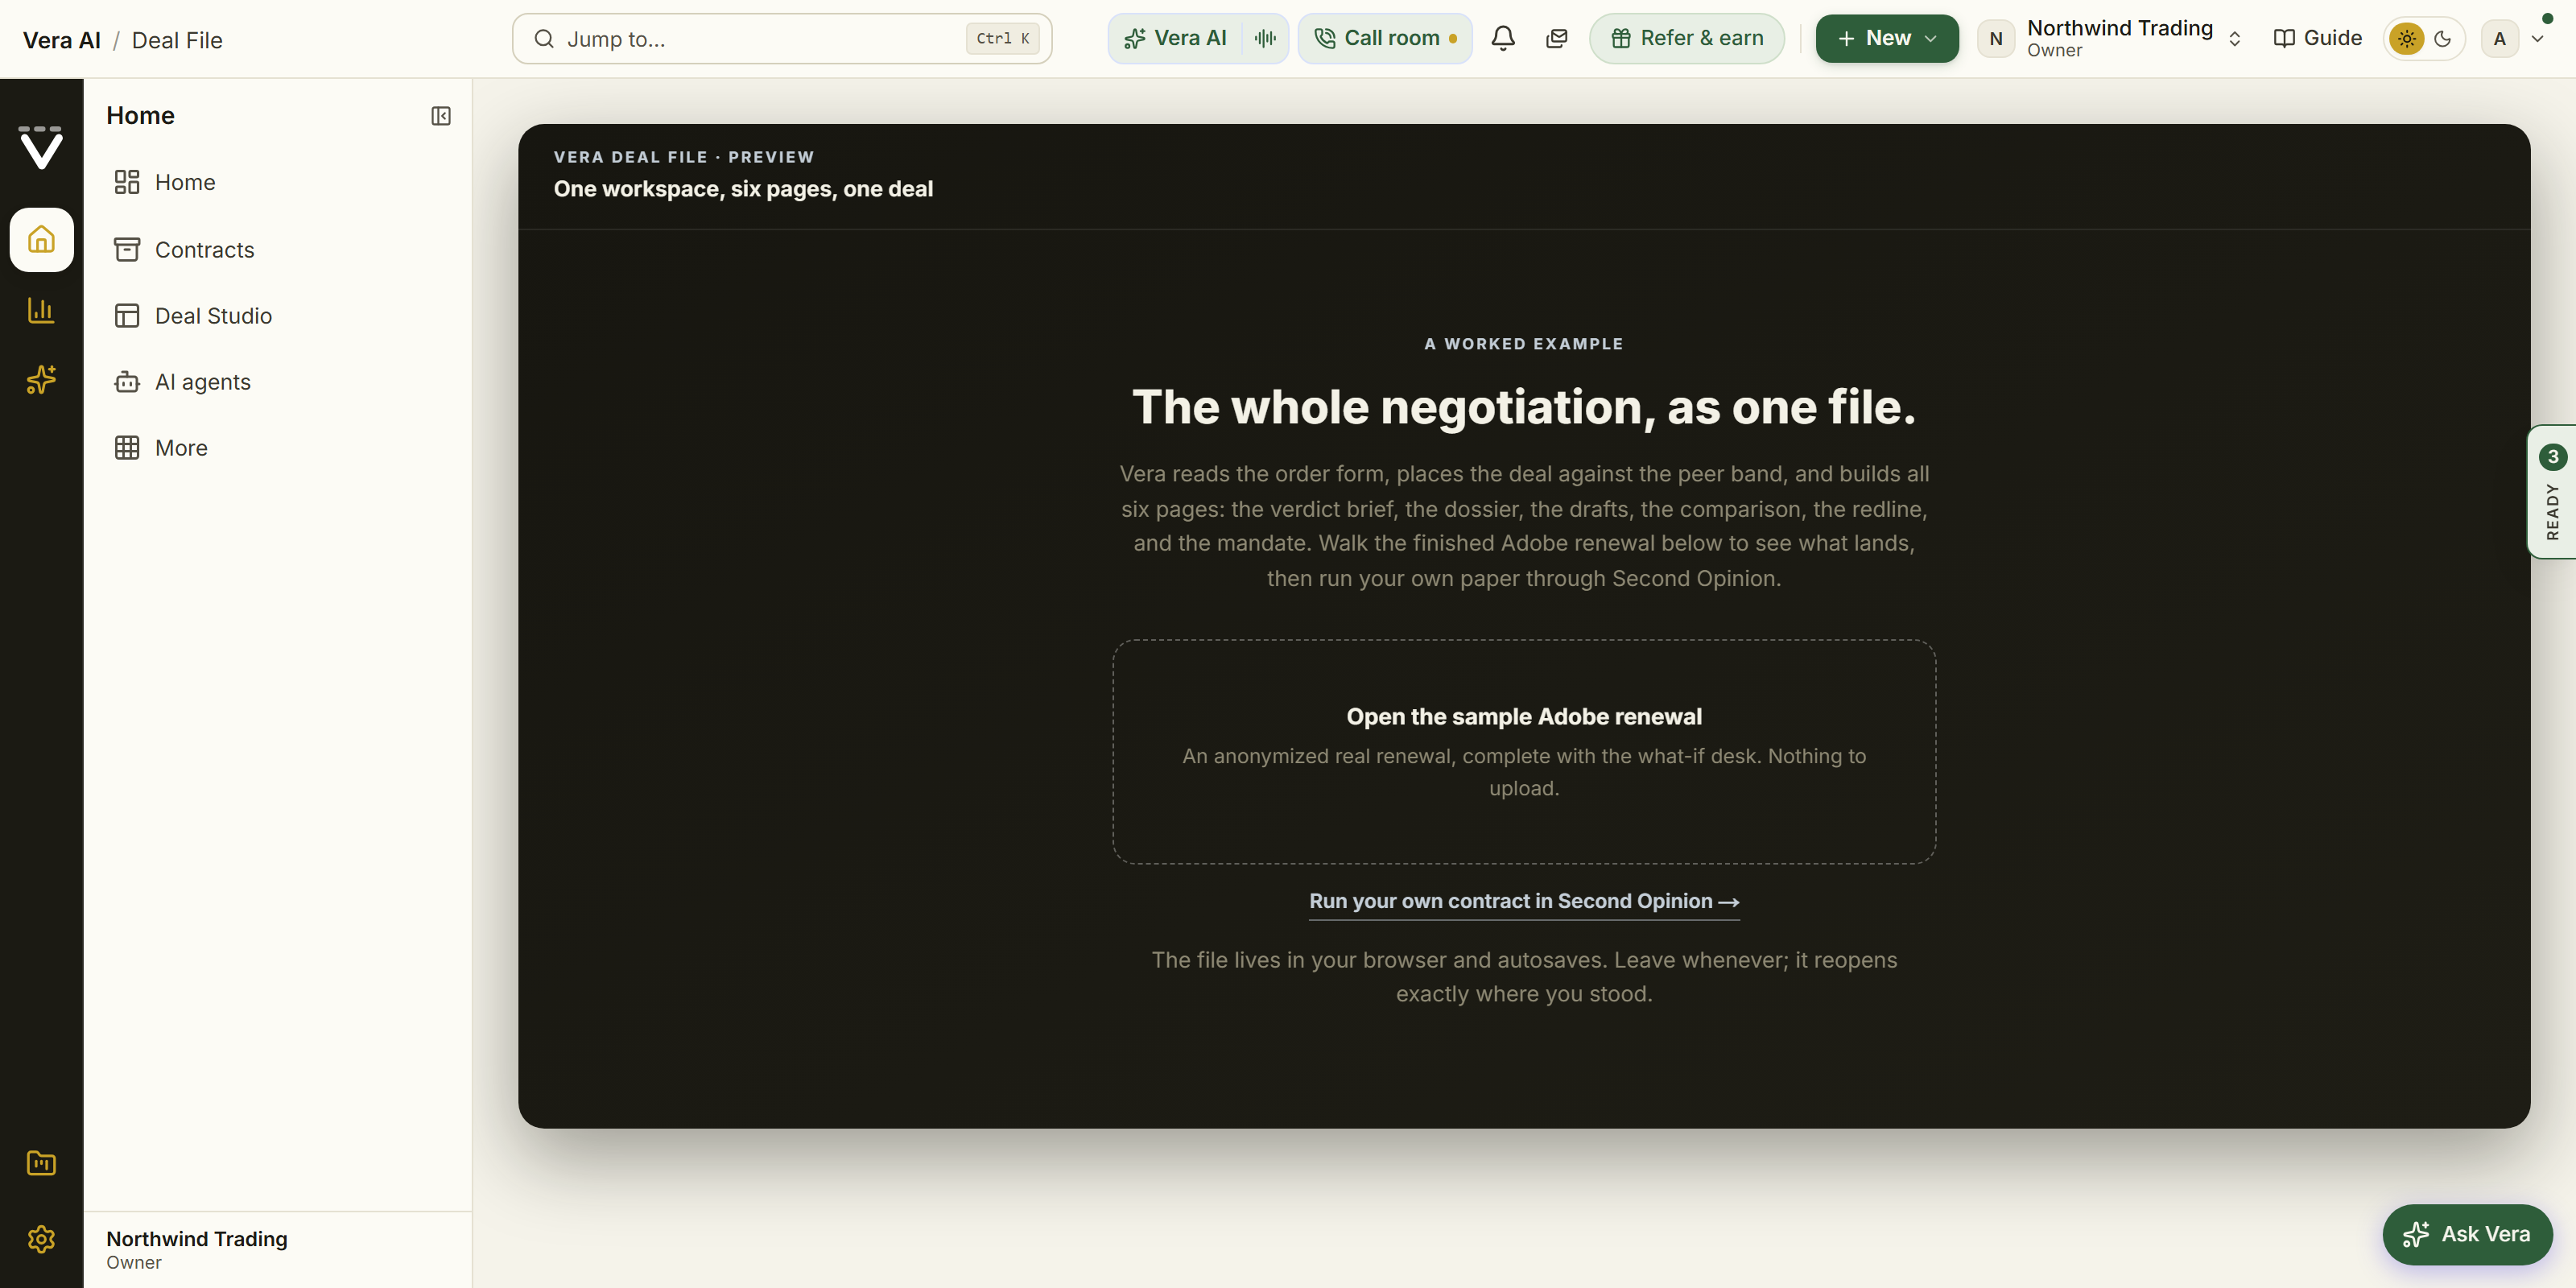Open the Guide
Screen dimensions: 2576x1288
coord(2318,39)
